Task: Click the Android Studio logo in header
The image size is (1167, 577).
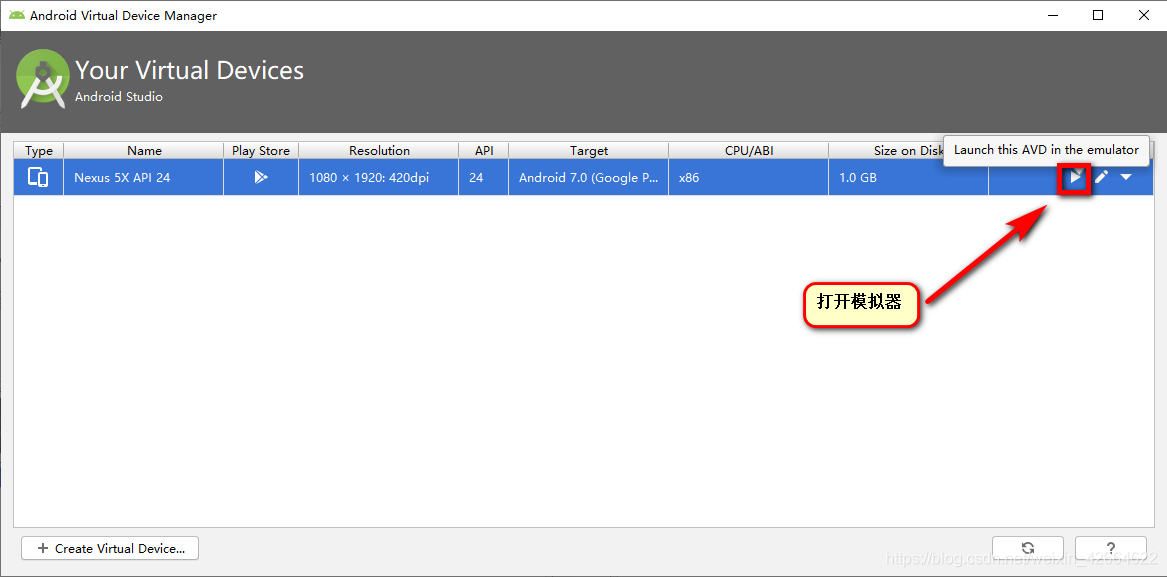Action: click(41, 79)
